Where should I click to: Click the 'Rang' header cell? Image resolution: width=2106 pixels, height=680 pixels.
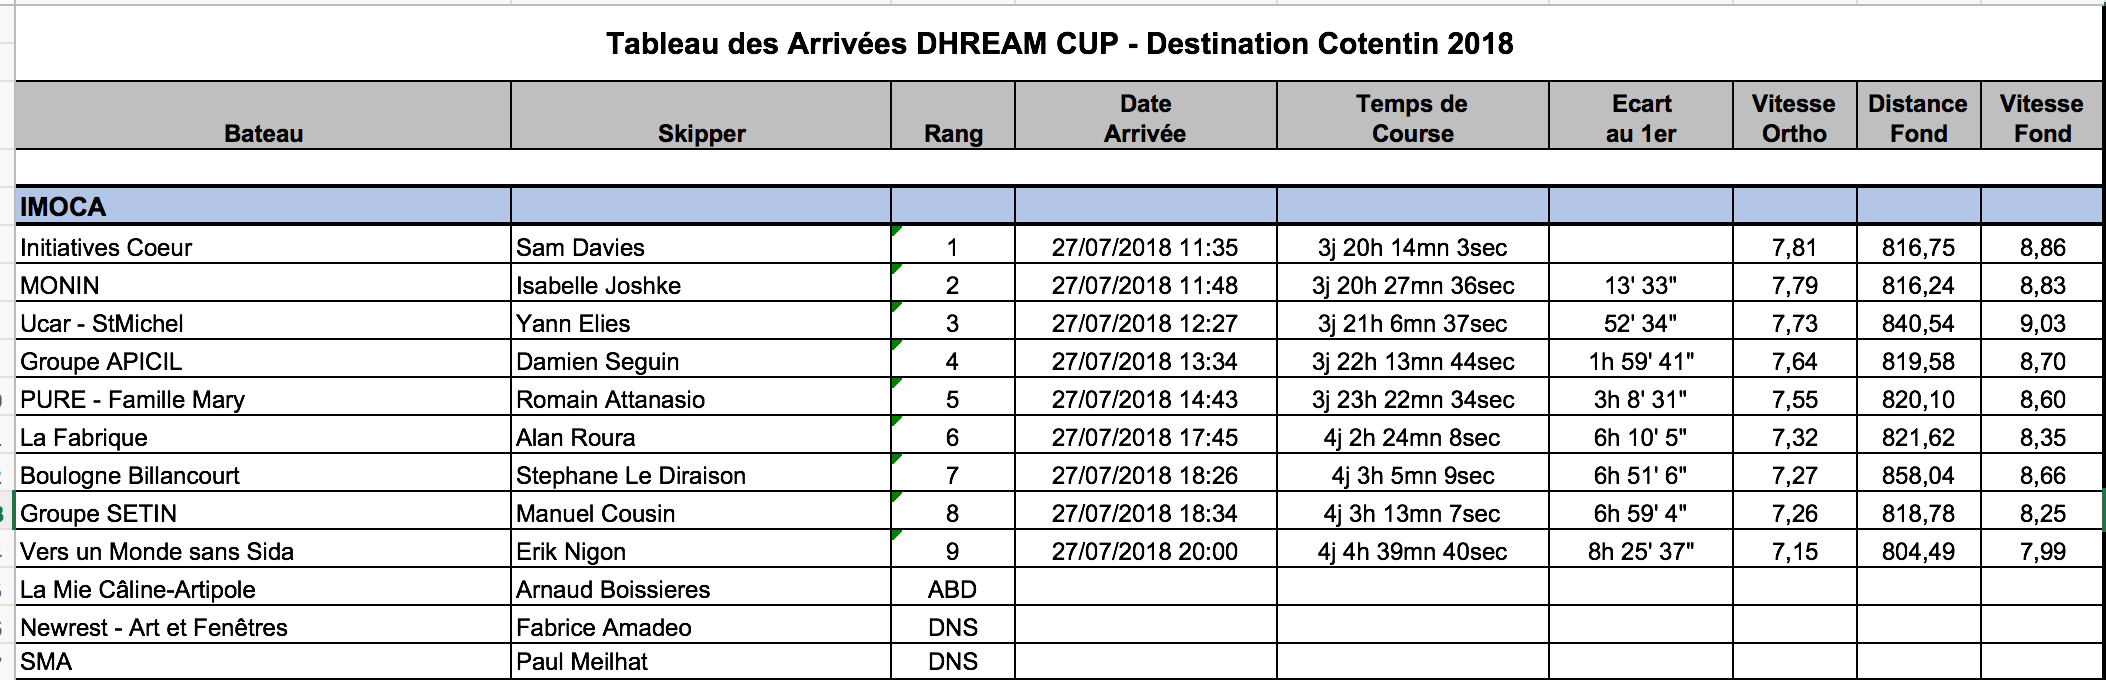click(953, 133)
